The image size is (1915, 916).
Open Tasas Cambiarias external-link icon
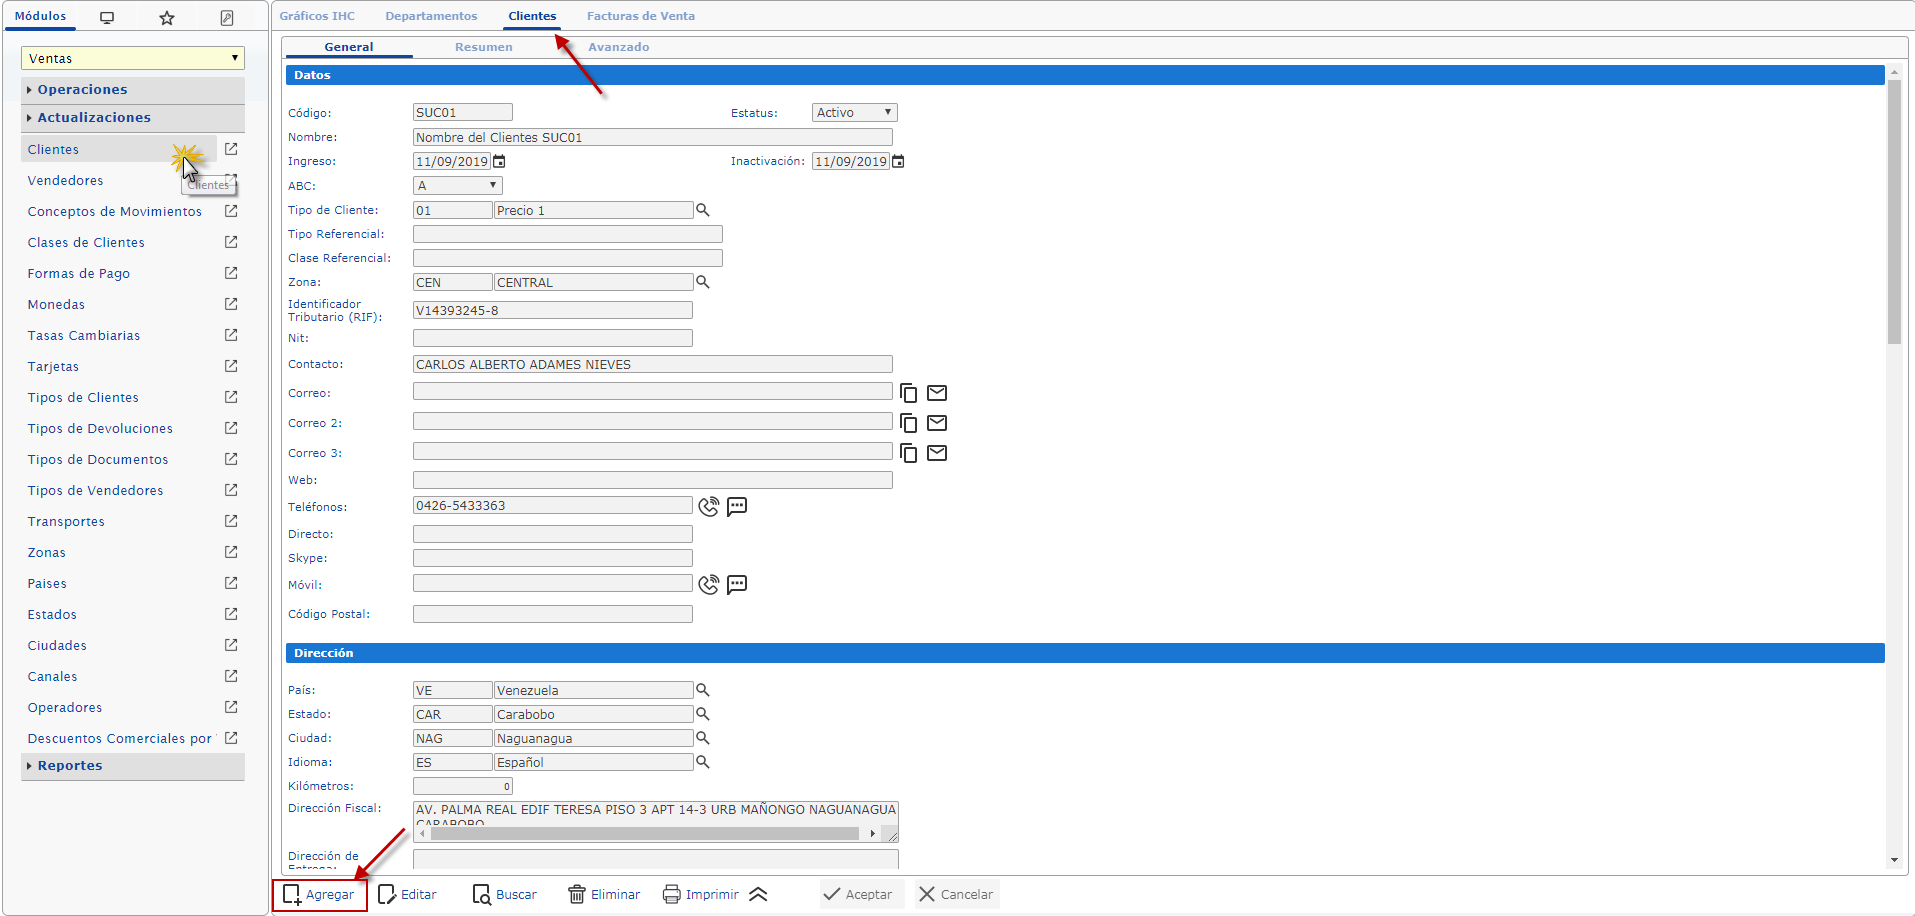(231, 335)
